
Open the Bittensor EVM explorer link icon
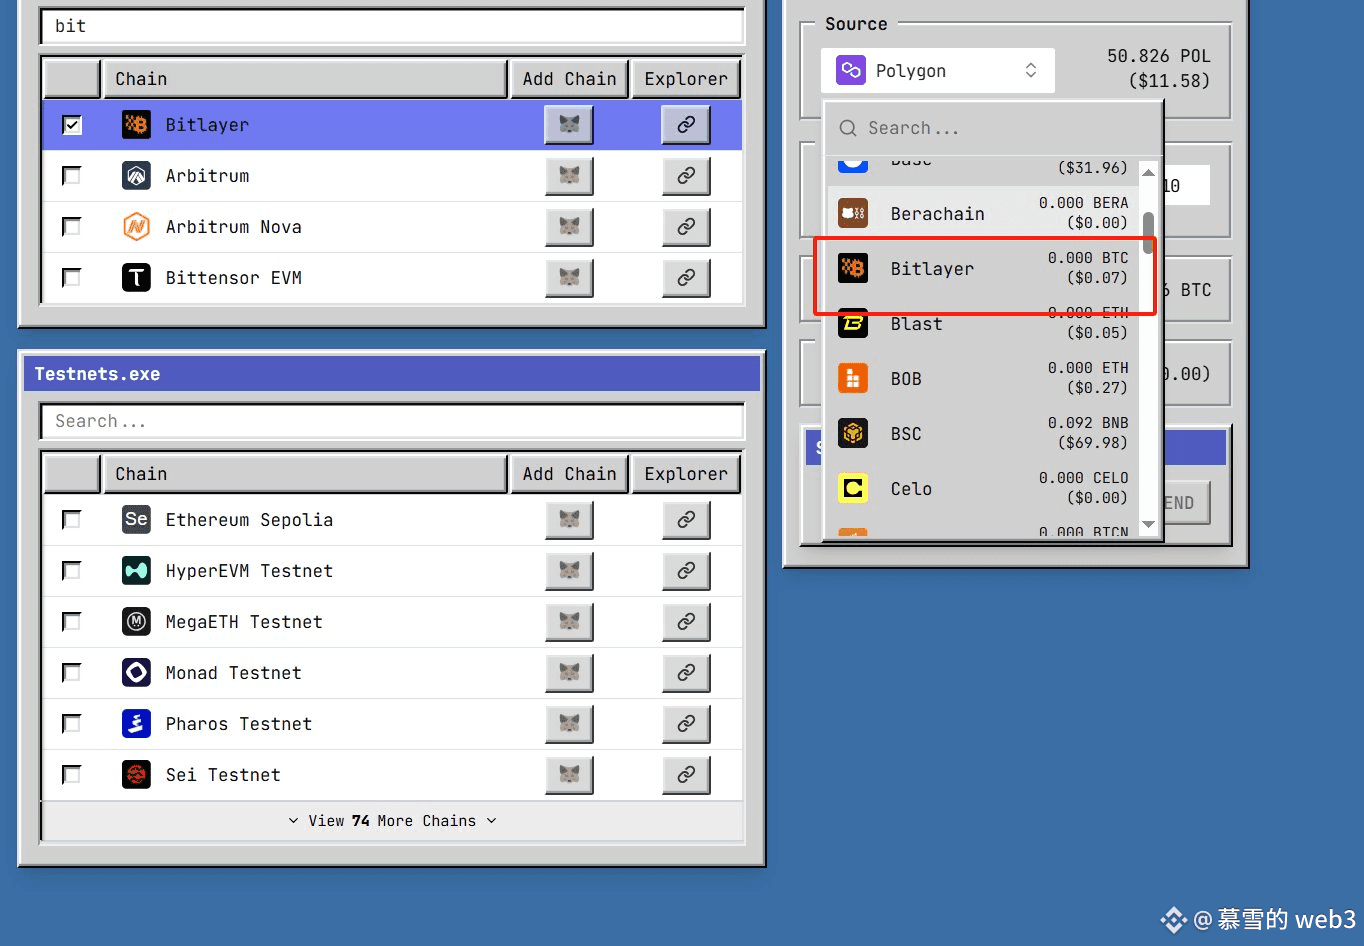pyautogui.click(x=686, y=278)
